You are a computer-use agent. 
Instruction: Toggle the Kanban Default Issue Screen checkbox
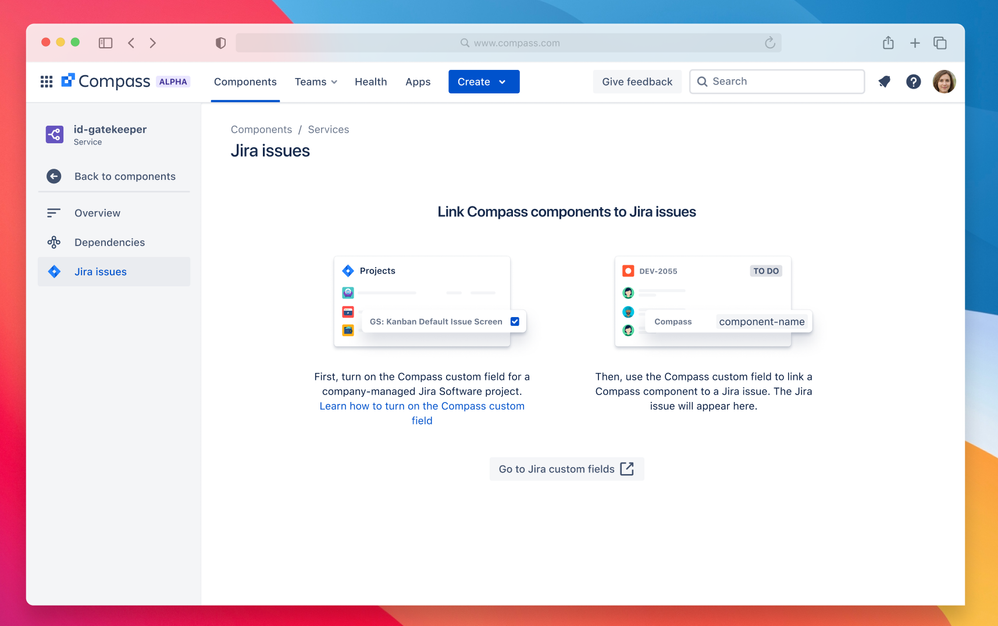click(x=515, y=322)
